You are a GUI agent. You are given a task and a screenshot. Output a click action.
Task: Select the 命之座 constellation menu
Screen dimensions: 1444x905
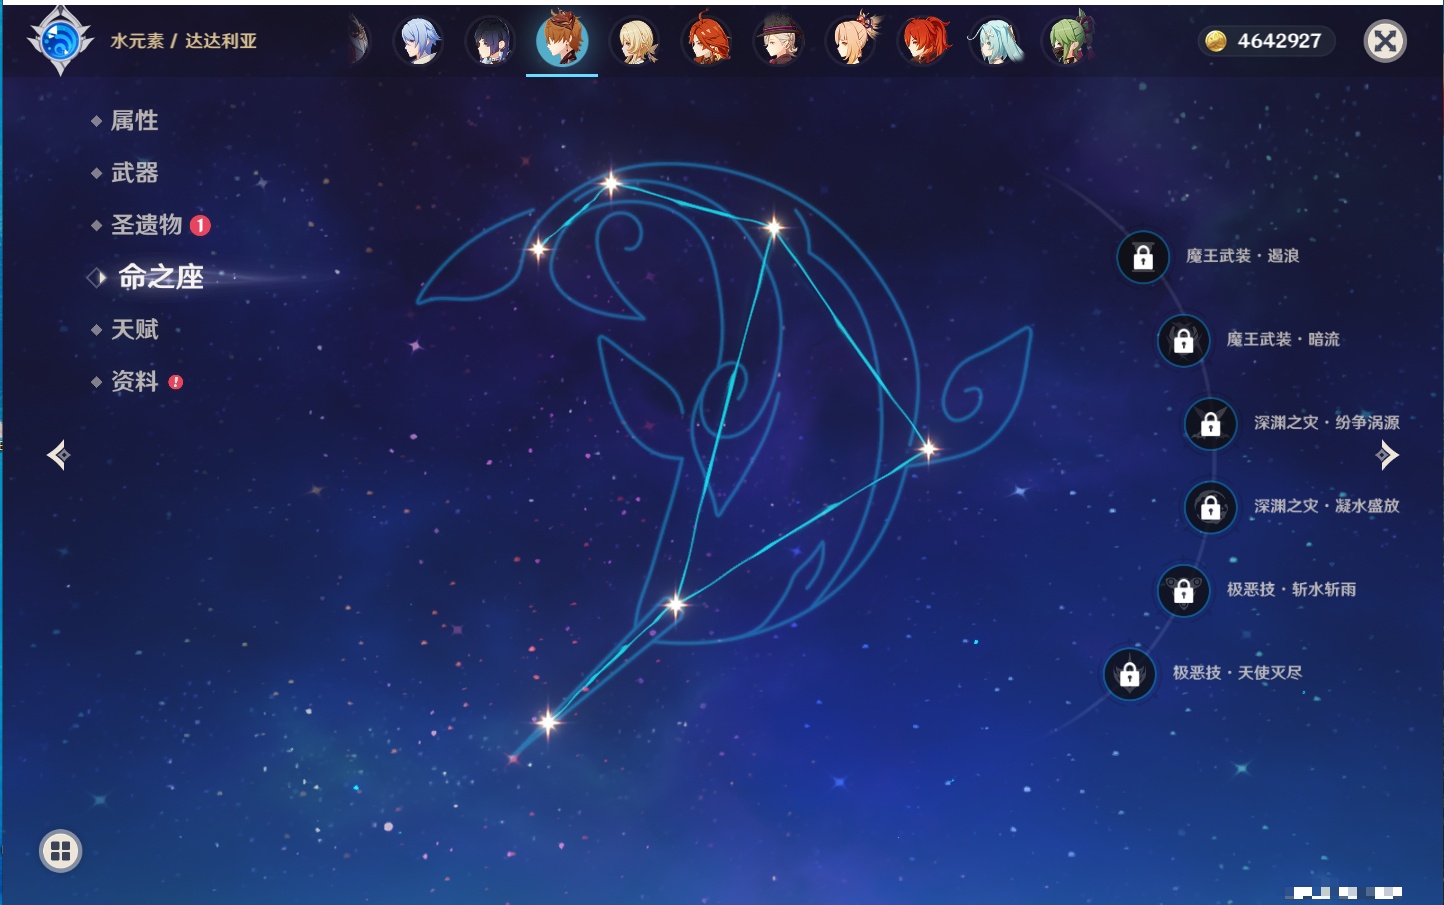coord(160,277)
